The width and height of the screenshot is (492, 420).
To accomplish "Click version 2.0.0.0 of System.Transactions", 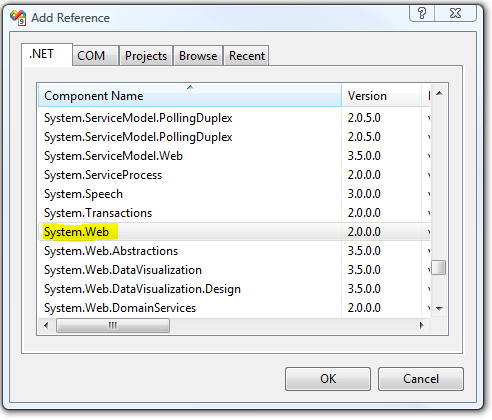I will click(364, 213).
